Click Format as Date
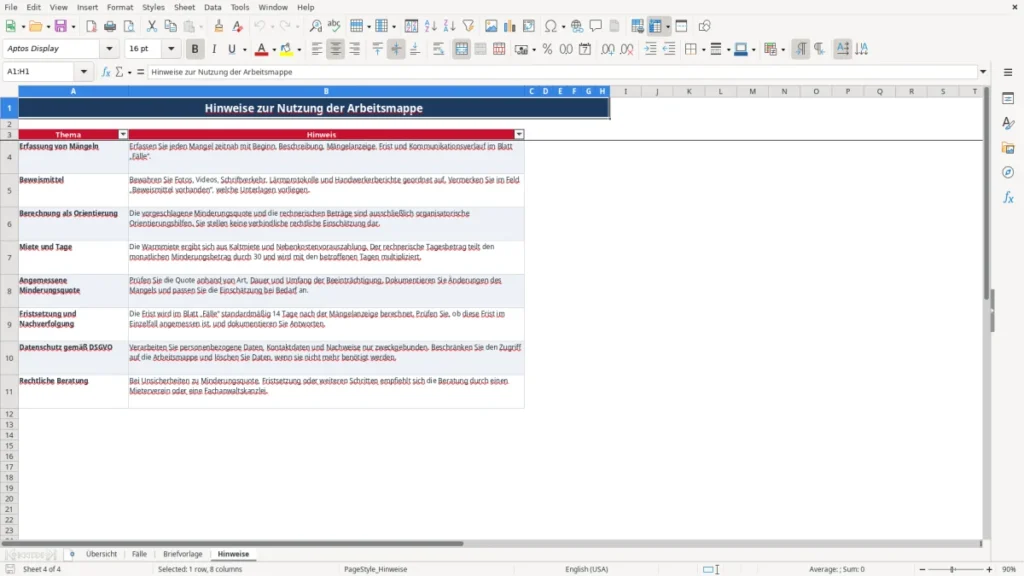 coord(585,49)
